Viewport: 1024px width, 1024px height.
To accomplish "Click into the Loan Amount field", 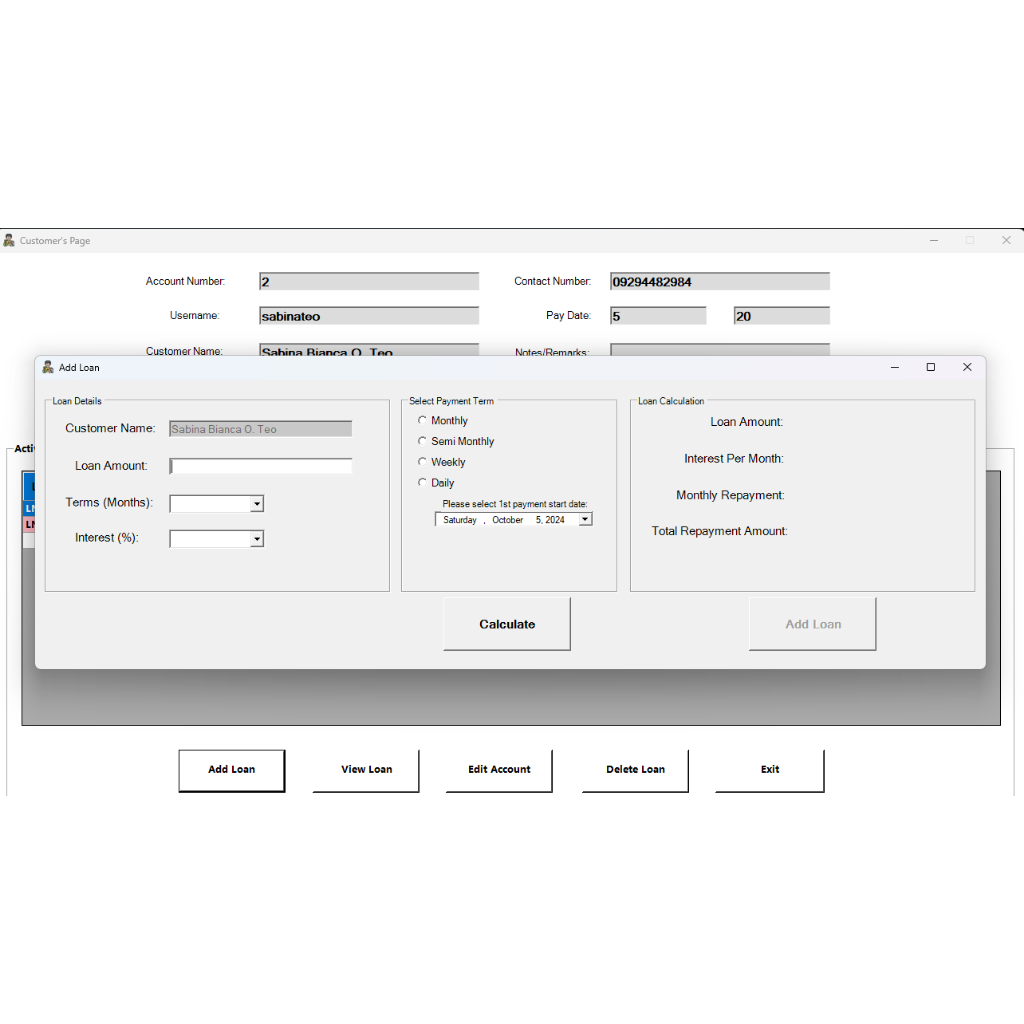I will (261, 466).
